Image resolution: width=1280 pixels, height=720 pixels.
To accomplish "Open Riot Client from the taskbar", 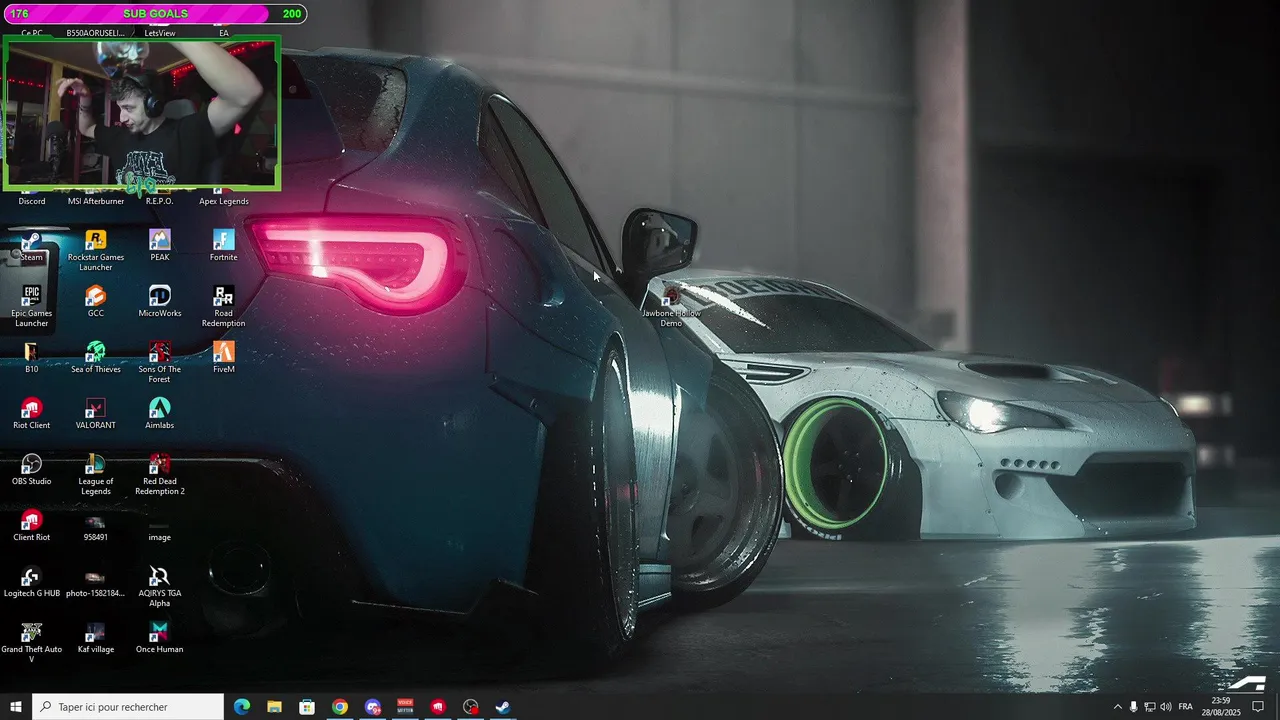I will 438,707.
